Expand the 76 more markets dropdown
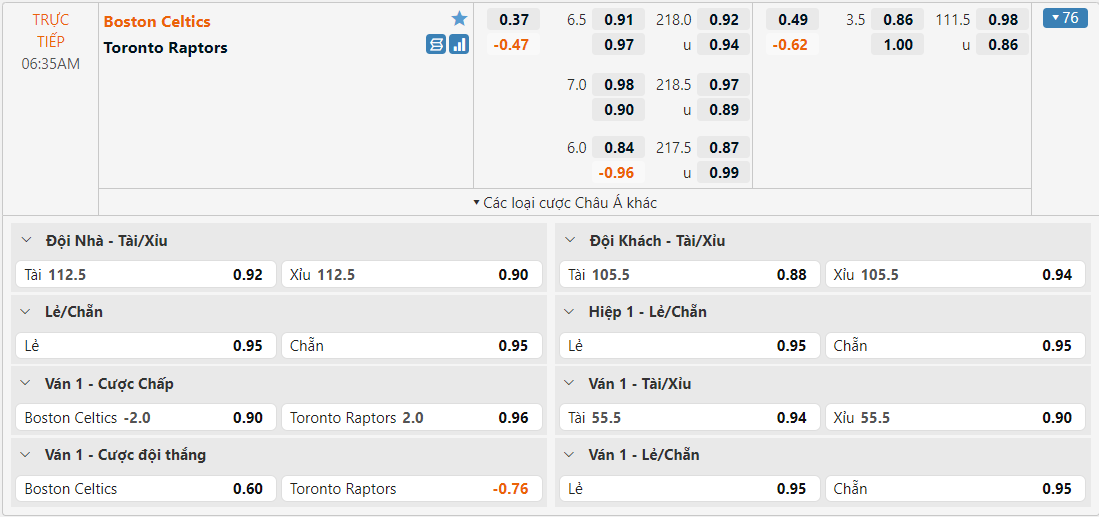 point(1064,18)
